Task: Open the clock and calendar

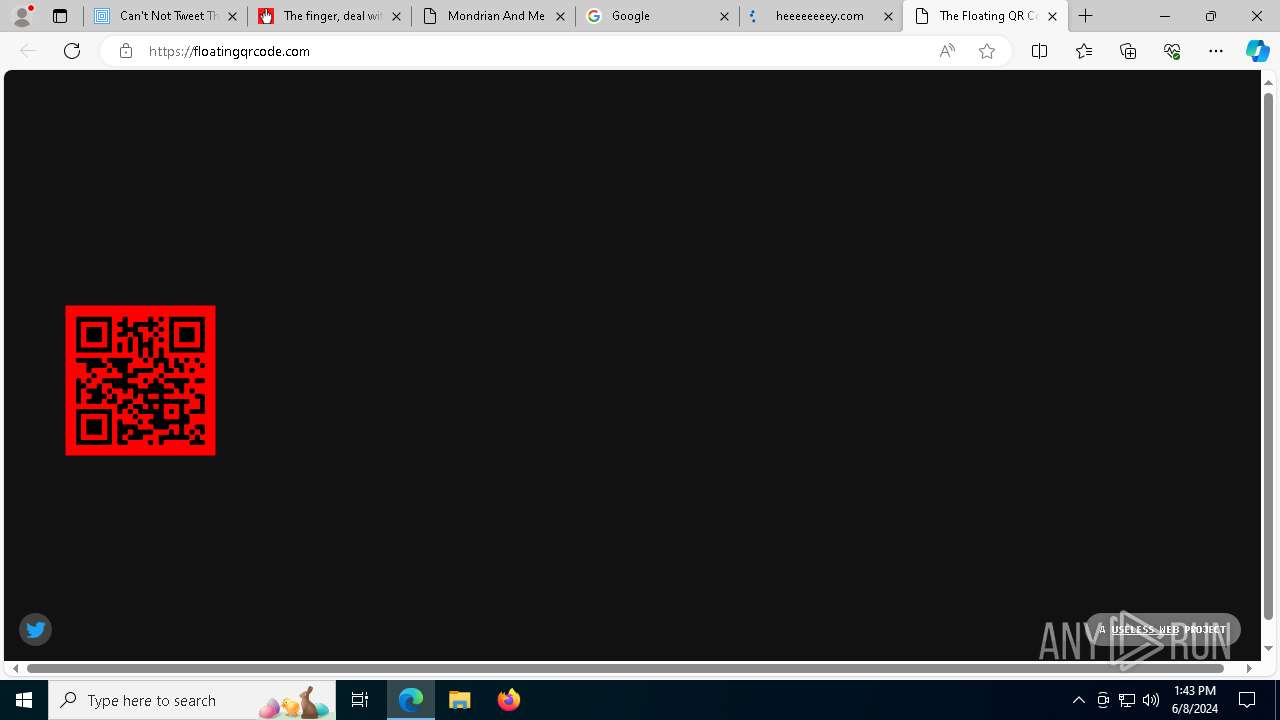Action: pos(1195,700)
